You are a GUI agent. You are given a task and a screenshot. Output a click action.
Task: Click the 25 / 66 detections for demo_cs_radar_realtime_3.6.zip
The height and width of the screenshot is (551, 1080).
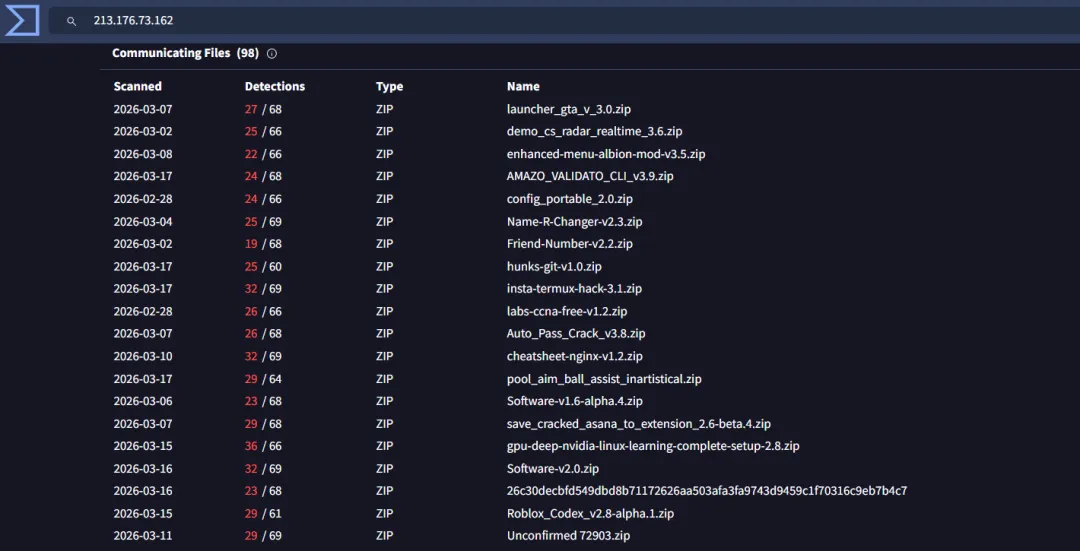[x=263, y=132]
